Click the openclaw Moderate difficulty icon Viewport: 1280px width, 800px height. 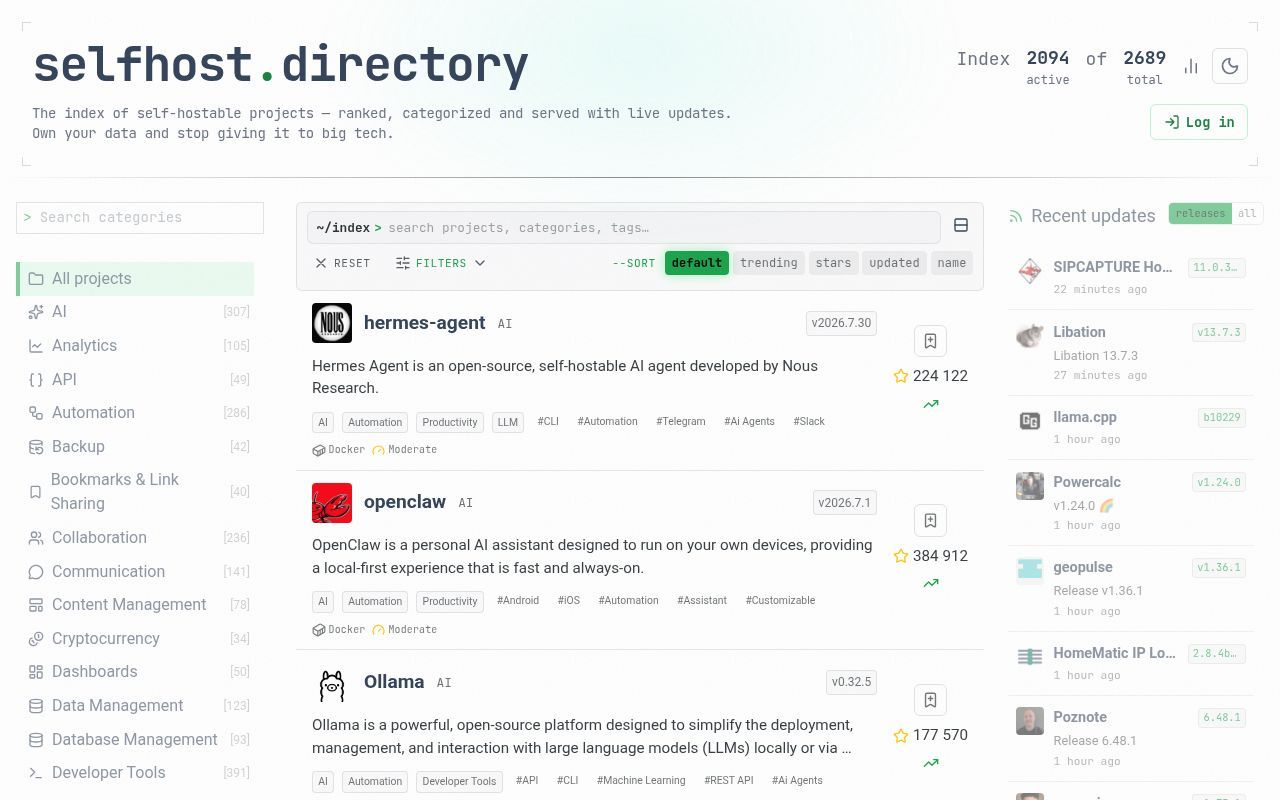pyautogui.click(x=379, y=630)
